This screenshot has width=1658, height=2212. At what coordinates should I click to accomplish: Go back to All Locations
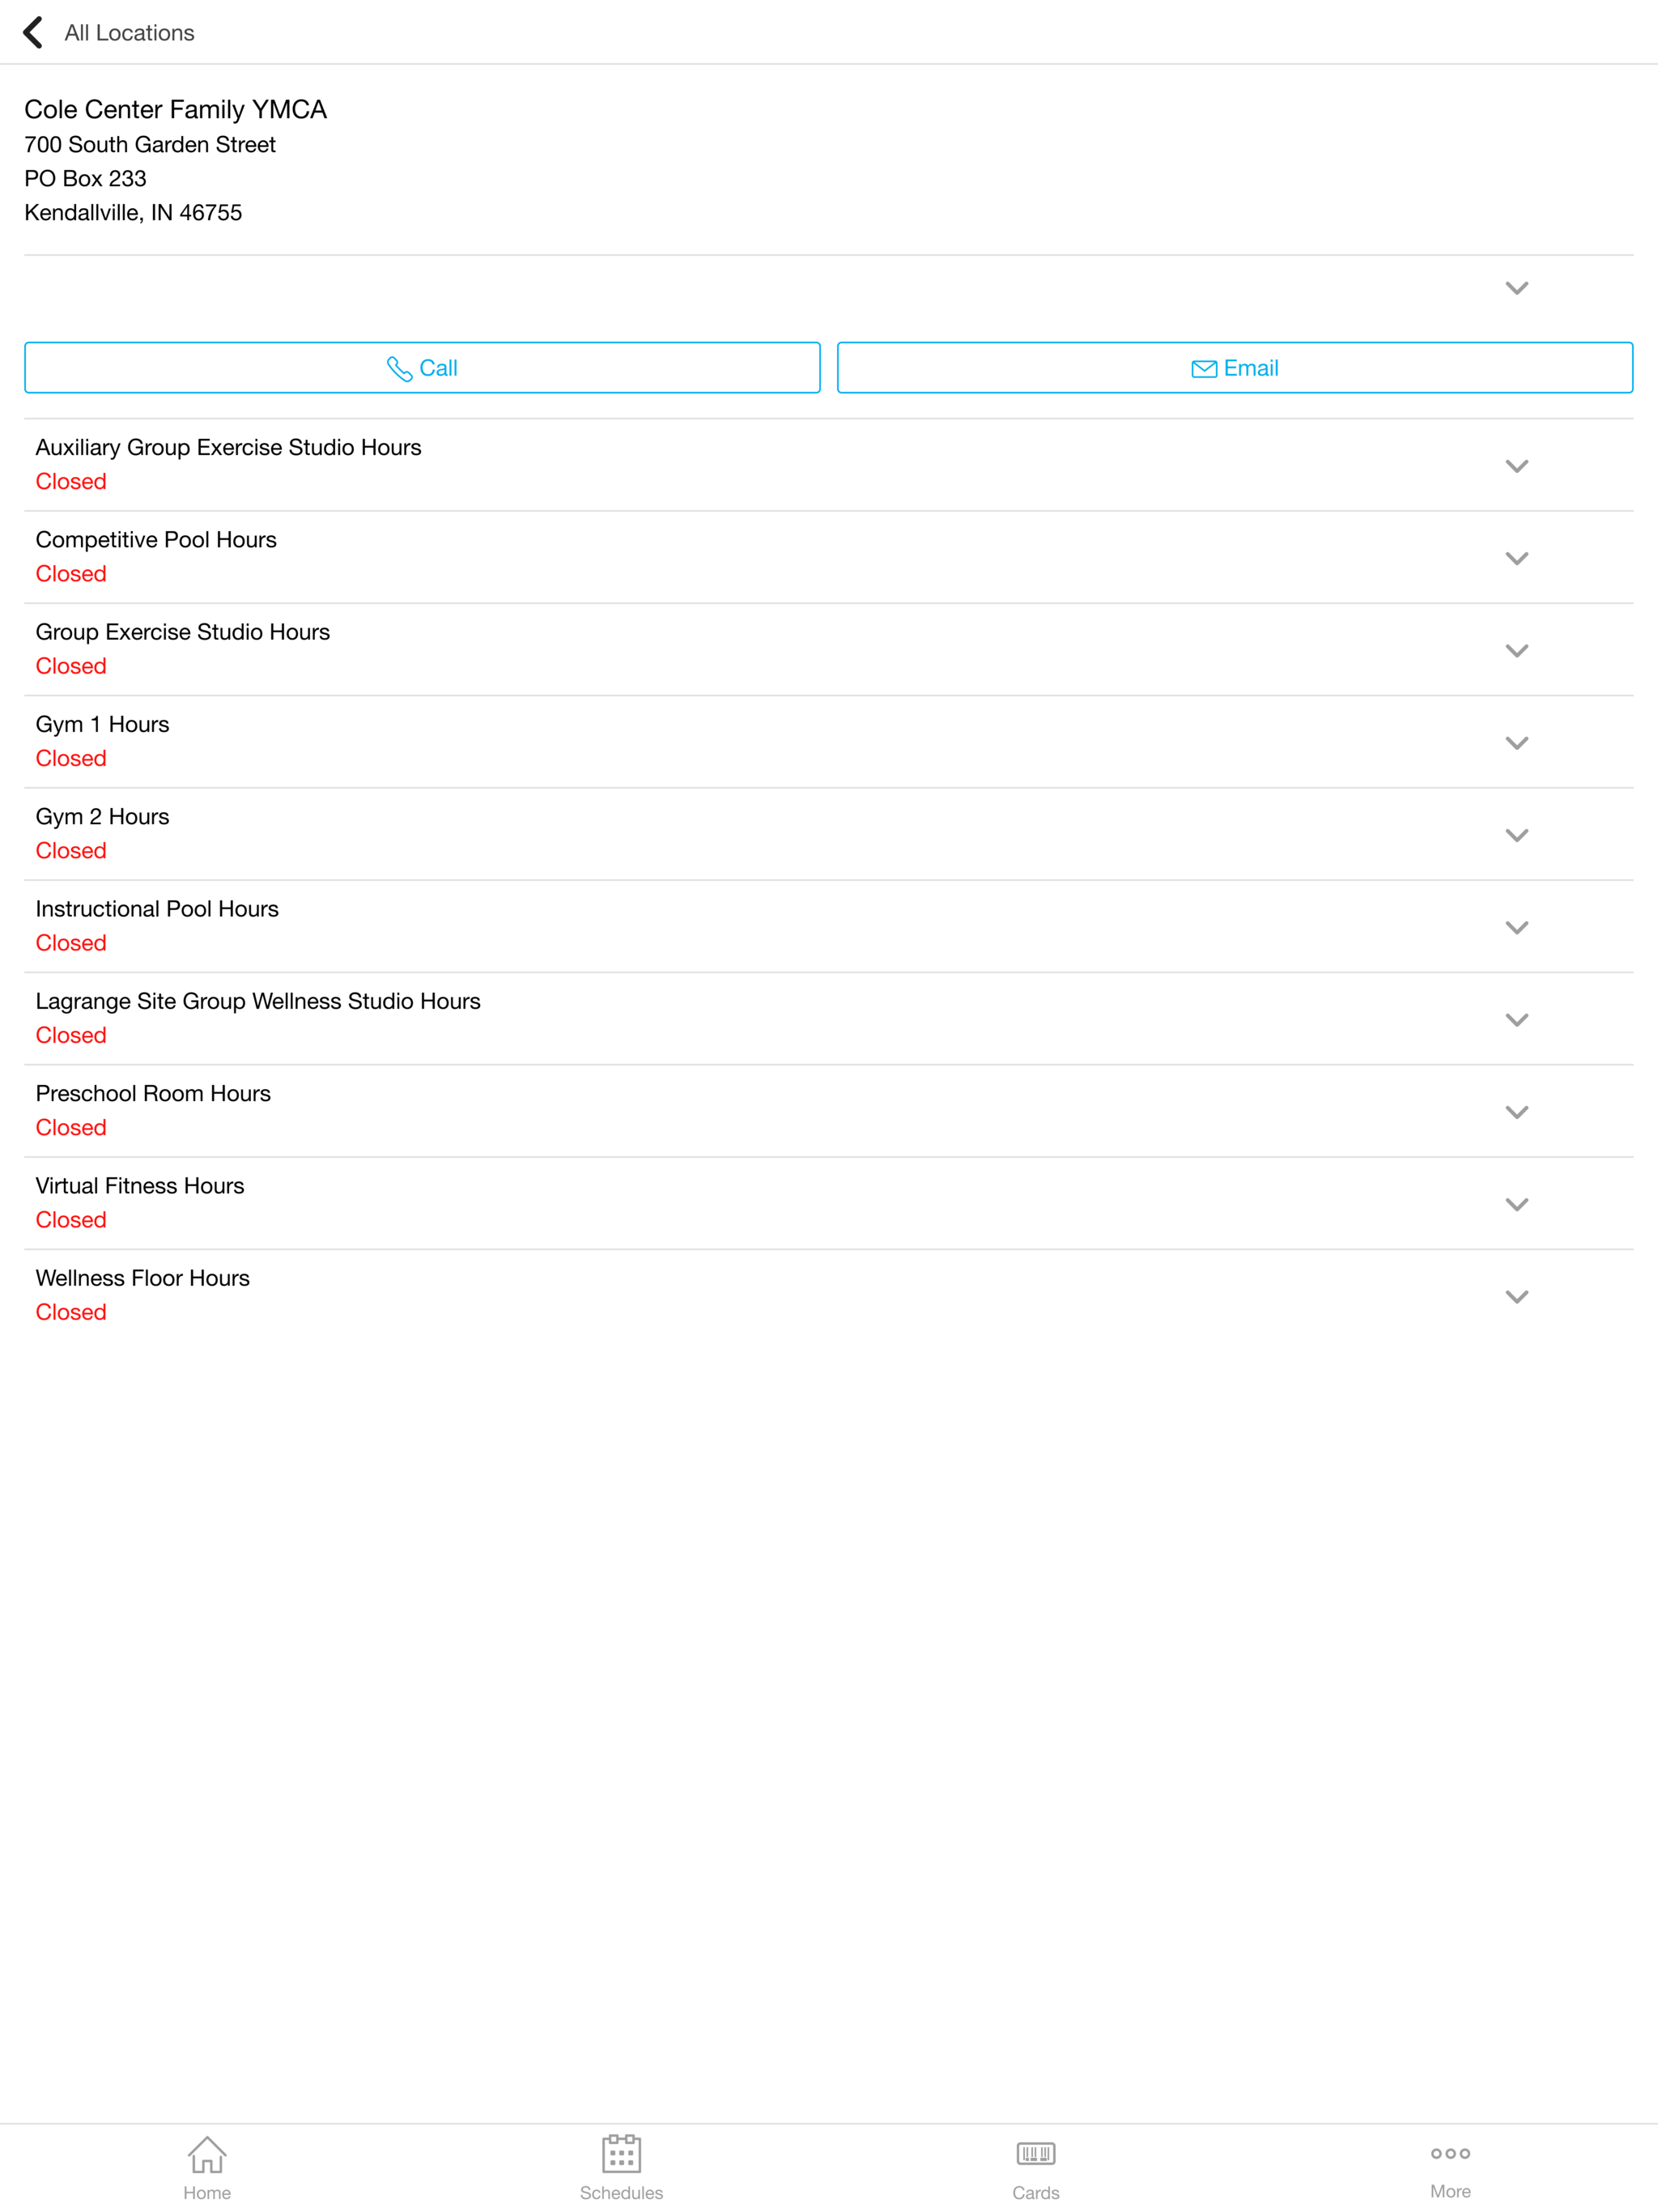[x=129, y=33]
